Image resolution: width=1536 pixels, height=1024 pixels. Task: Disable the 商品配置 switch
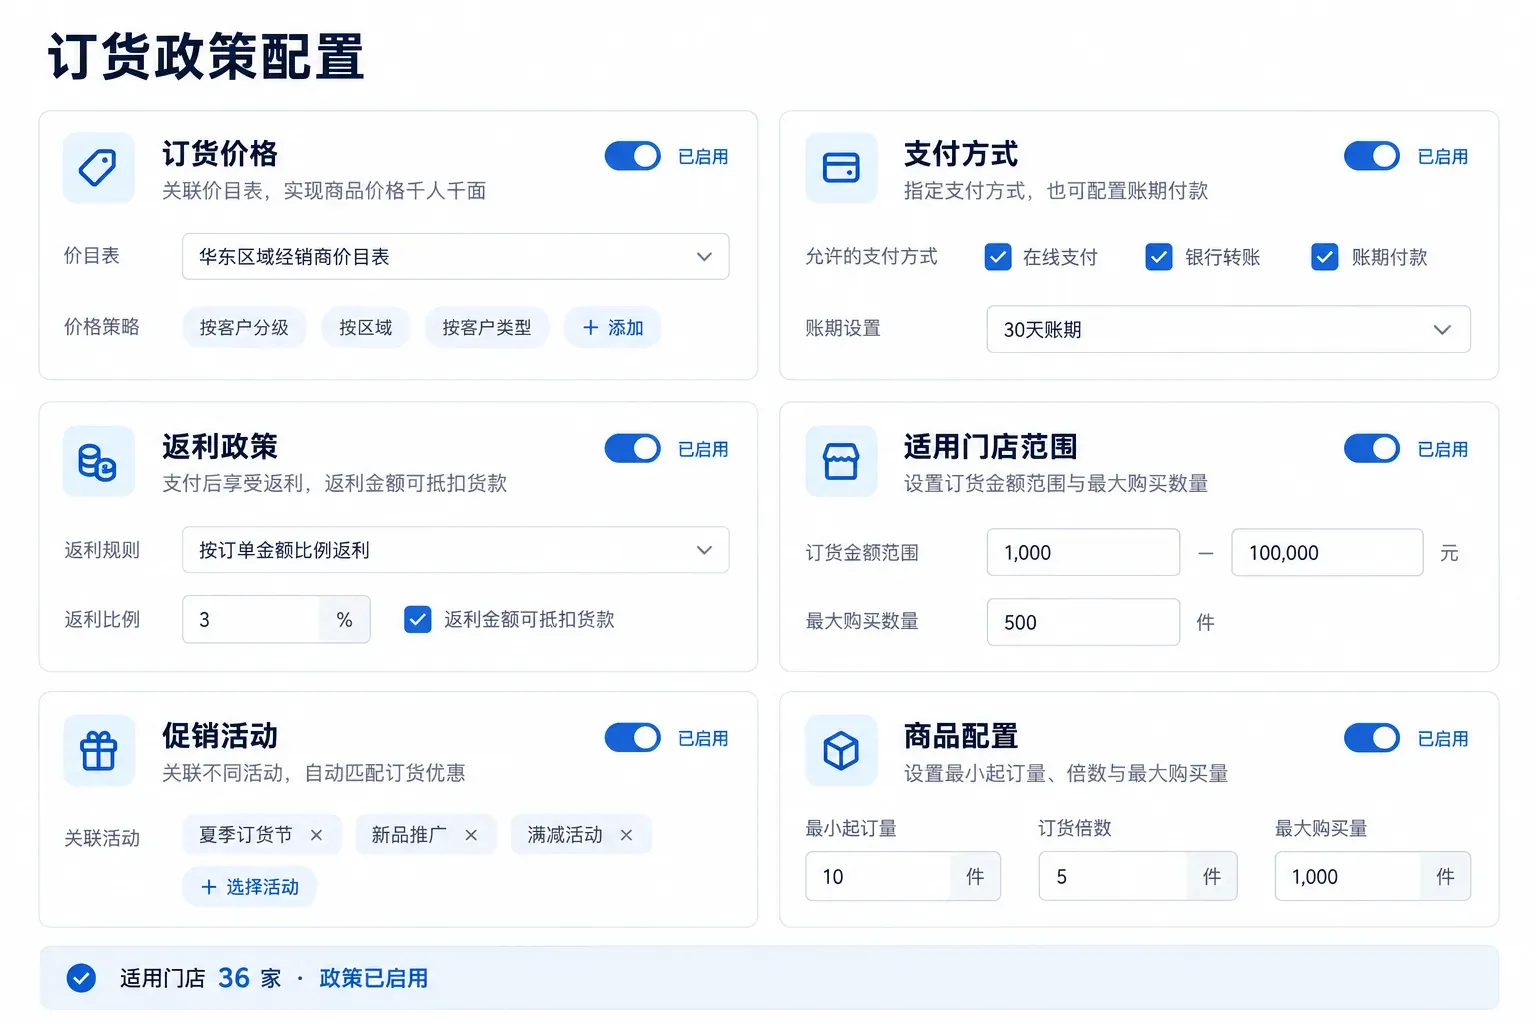[x=1372, y=738]
